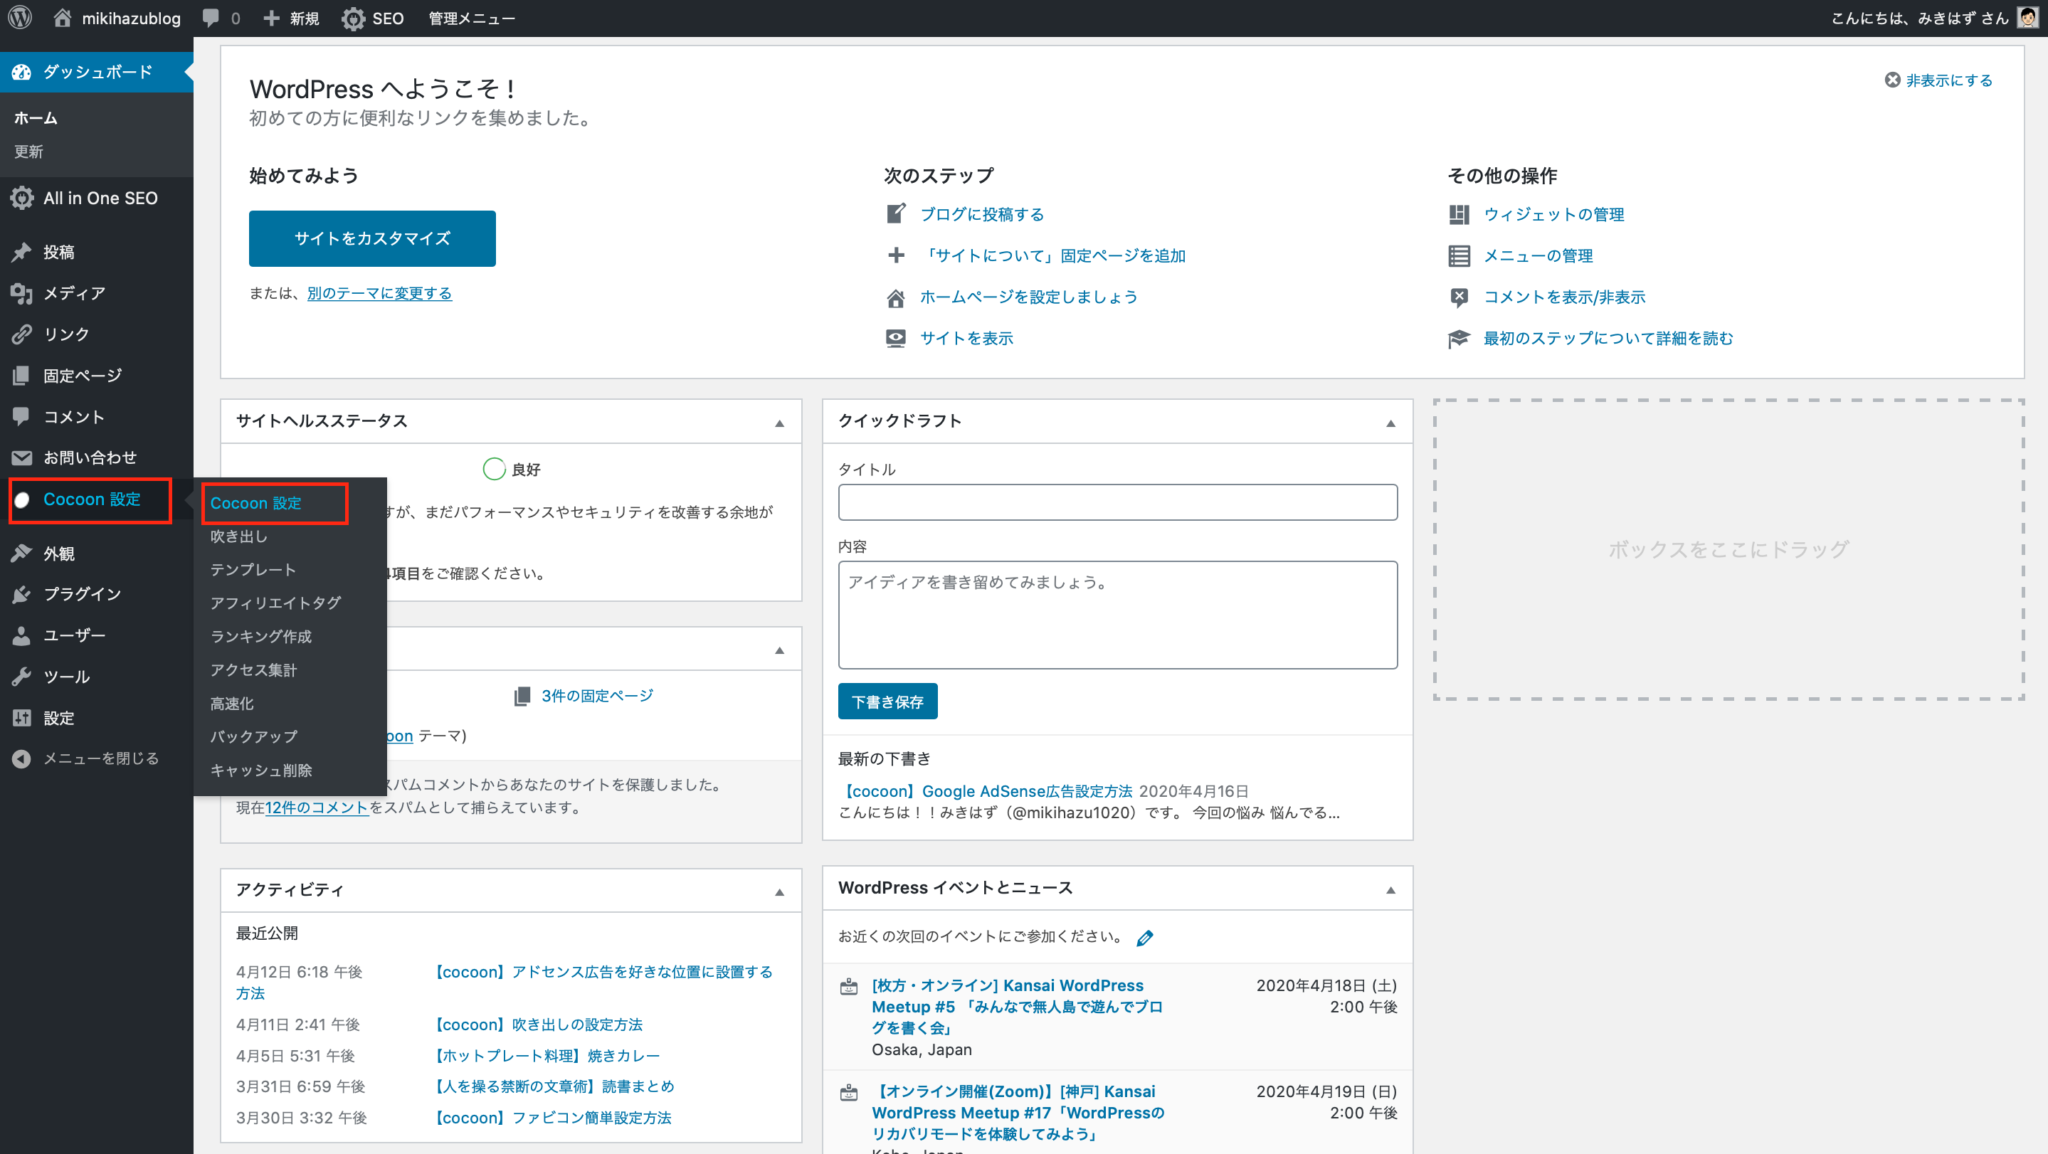Open コメント with the comments icon

coord(22,416)
